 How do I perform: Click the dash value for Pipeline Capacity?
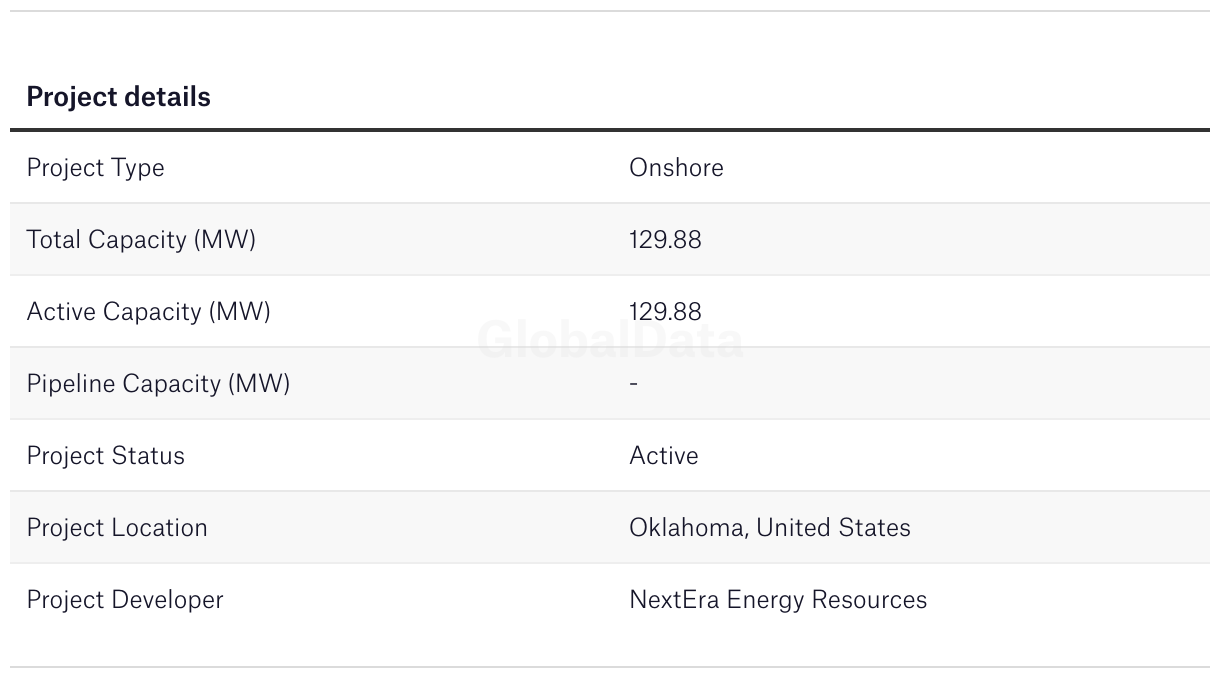[x=634, y=383]
